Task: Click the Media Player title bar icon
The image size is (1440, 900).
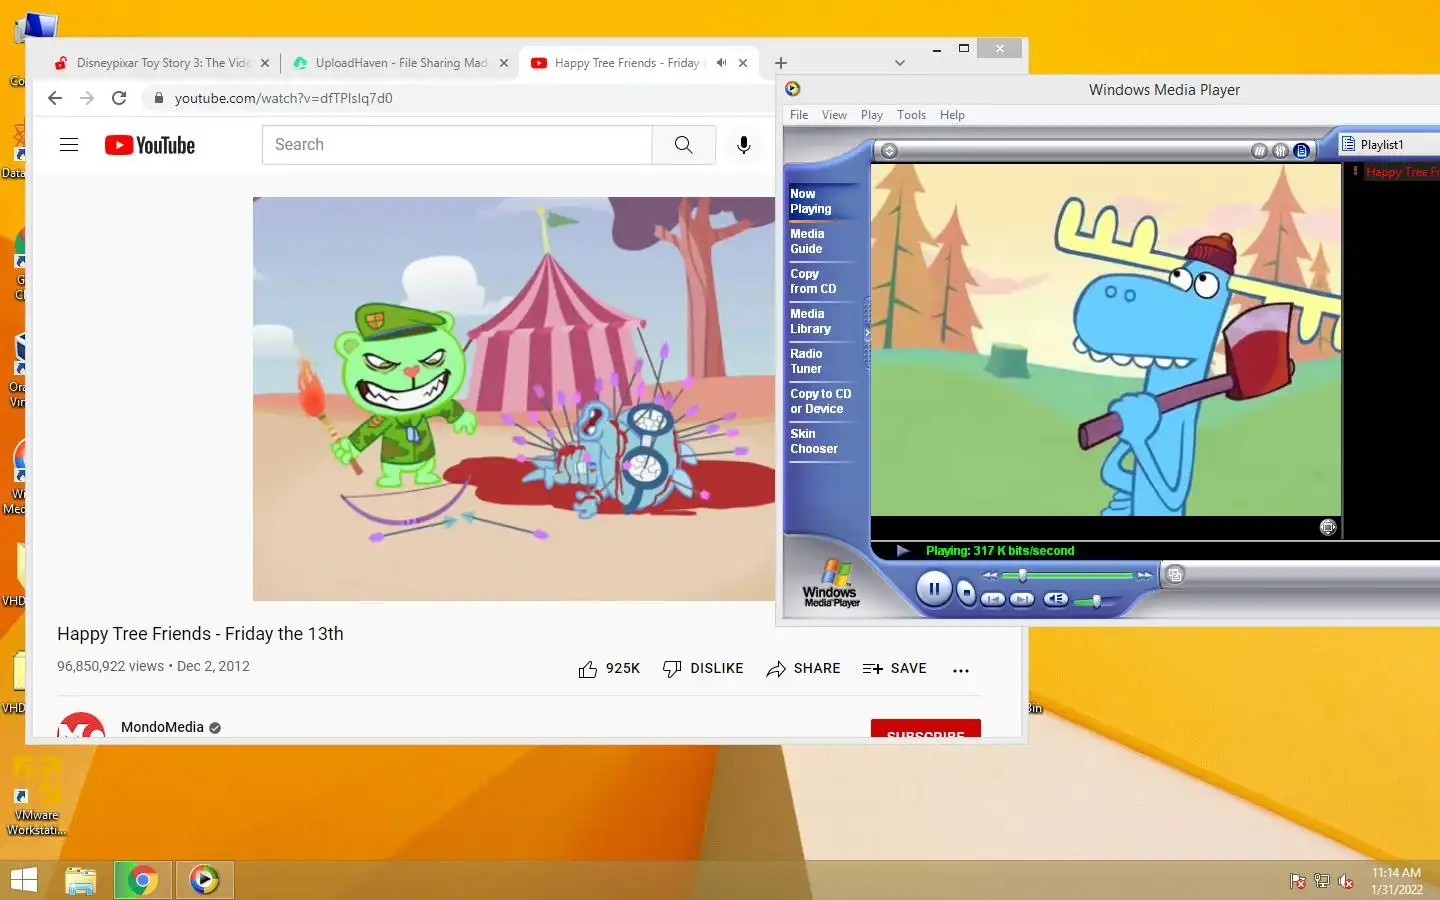Action: click(793, 89)
